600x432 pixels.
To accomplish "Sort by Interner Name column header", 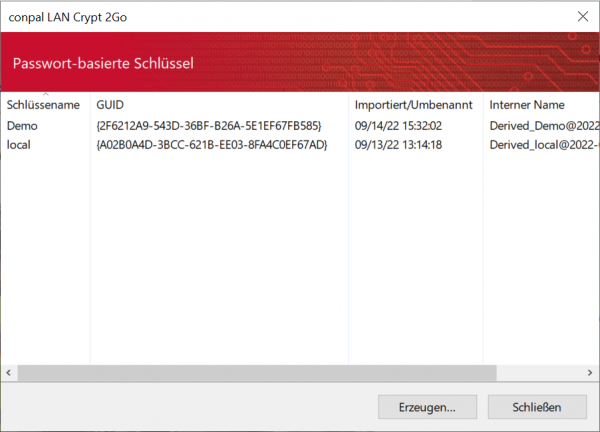I will tap(541, 104).
